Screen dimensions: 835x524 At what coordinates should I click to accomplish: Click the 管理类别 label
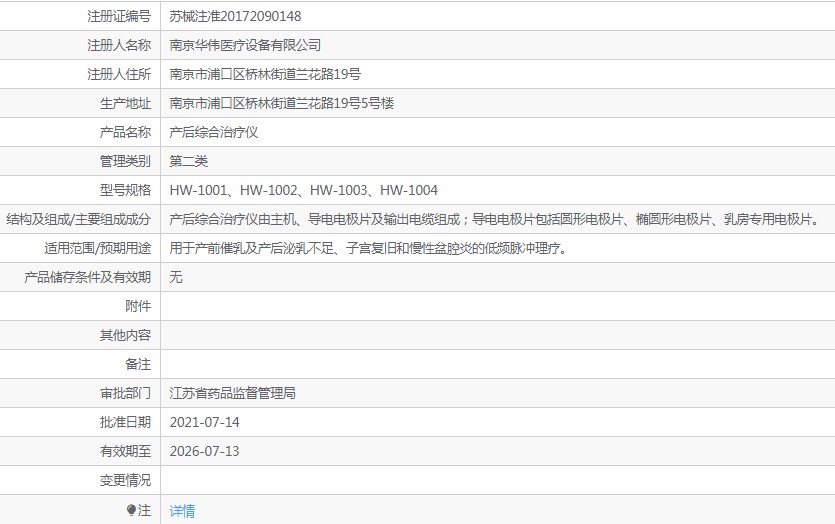tap(126, 161)
